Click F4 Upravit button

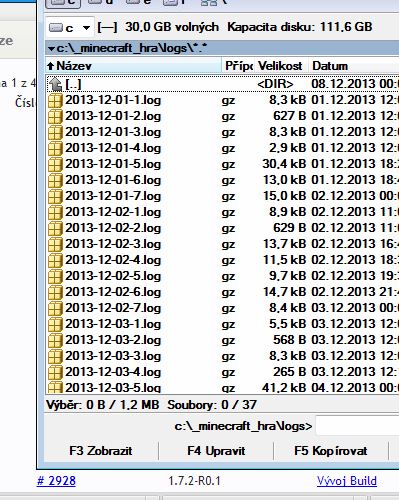pyautogui.click(x=216, y=451)
